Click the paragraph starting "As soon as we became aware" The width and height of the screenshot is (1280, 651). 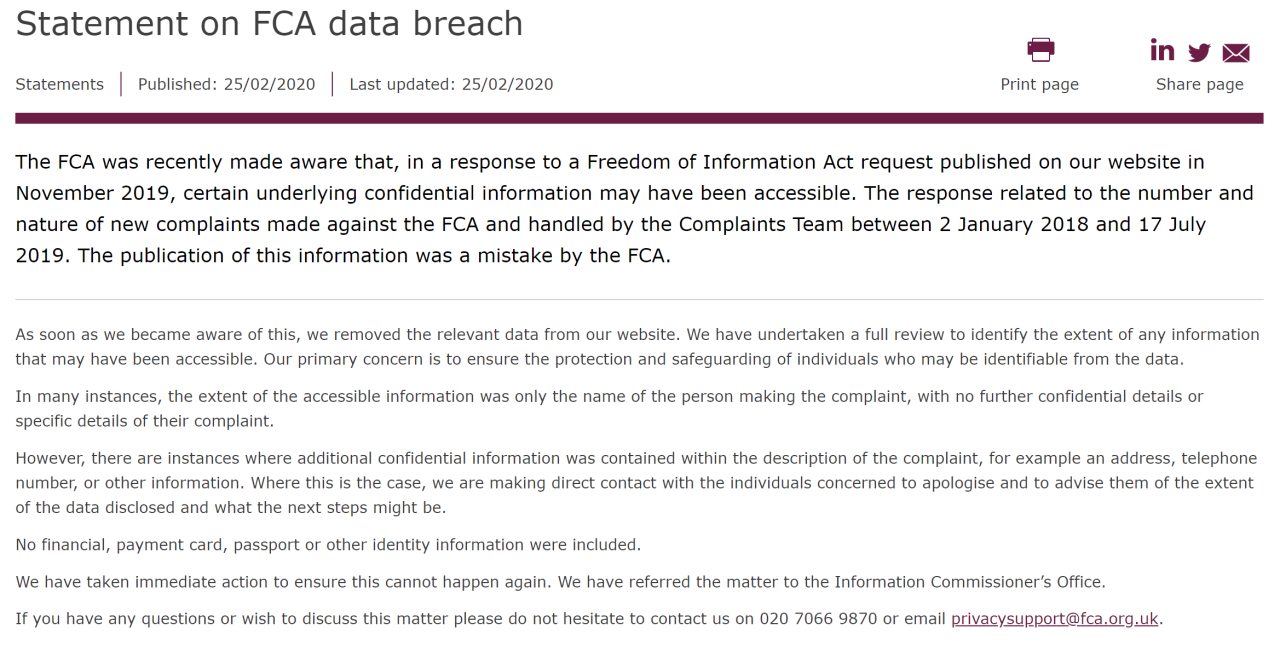637,346
